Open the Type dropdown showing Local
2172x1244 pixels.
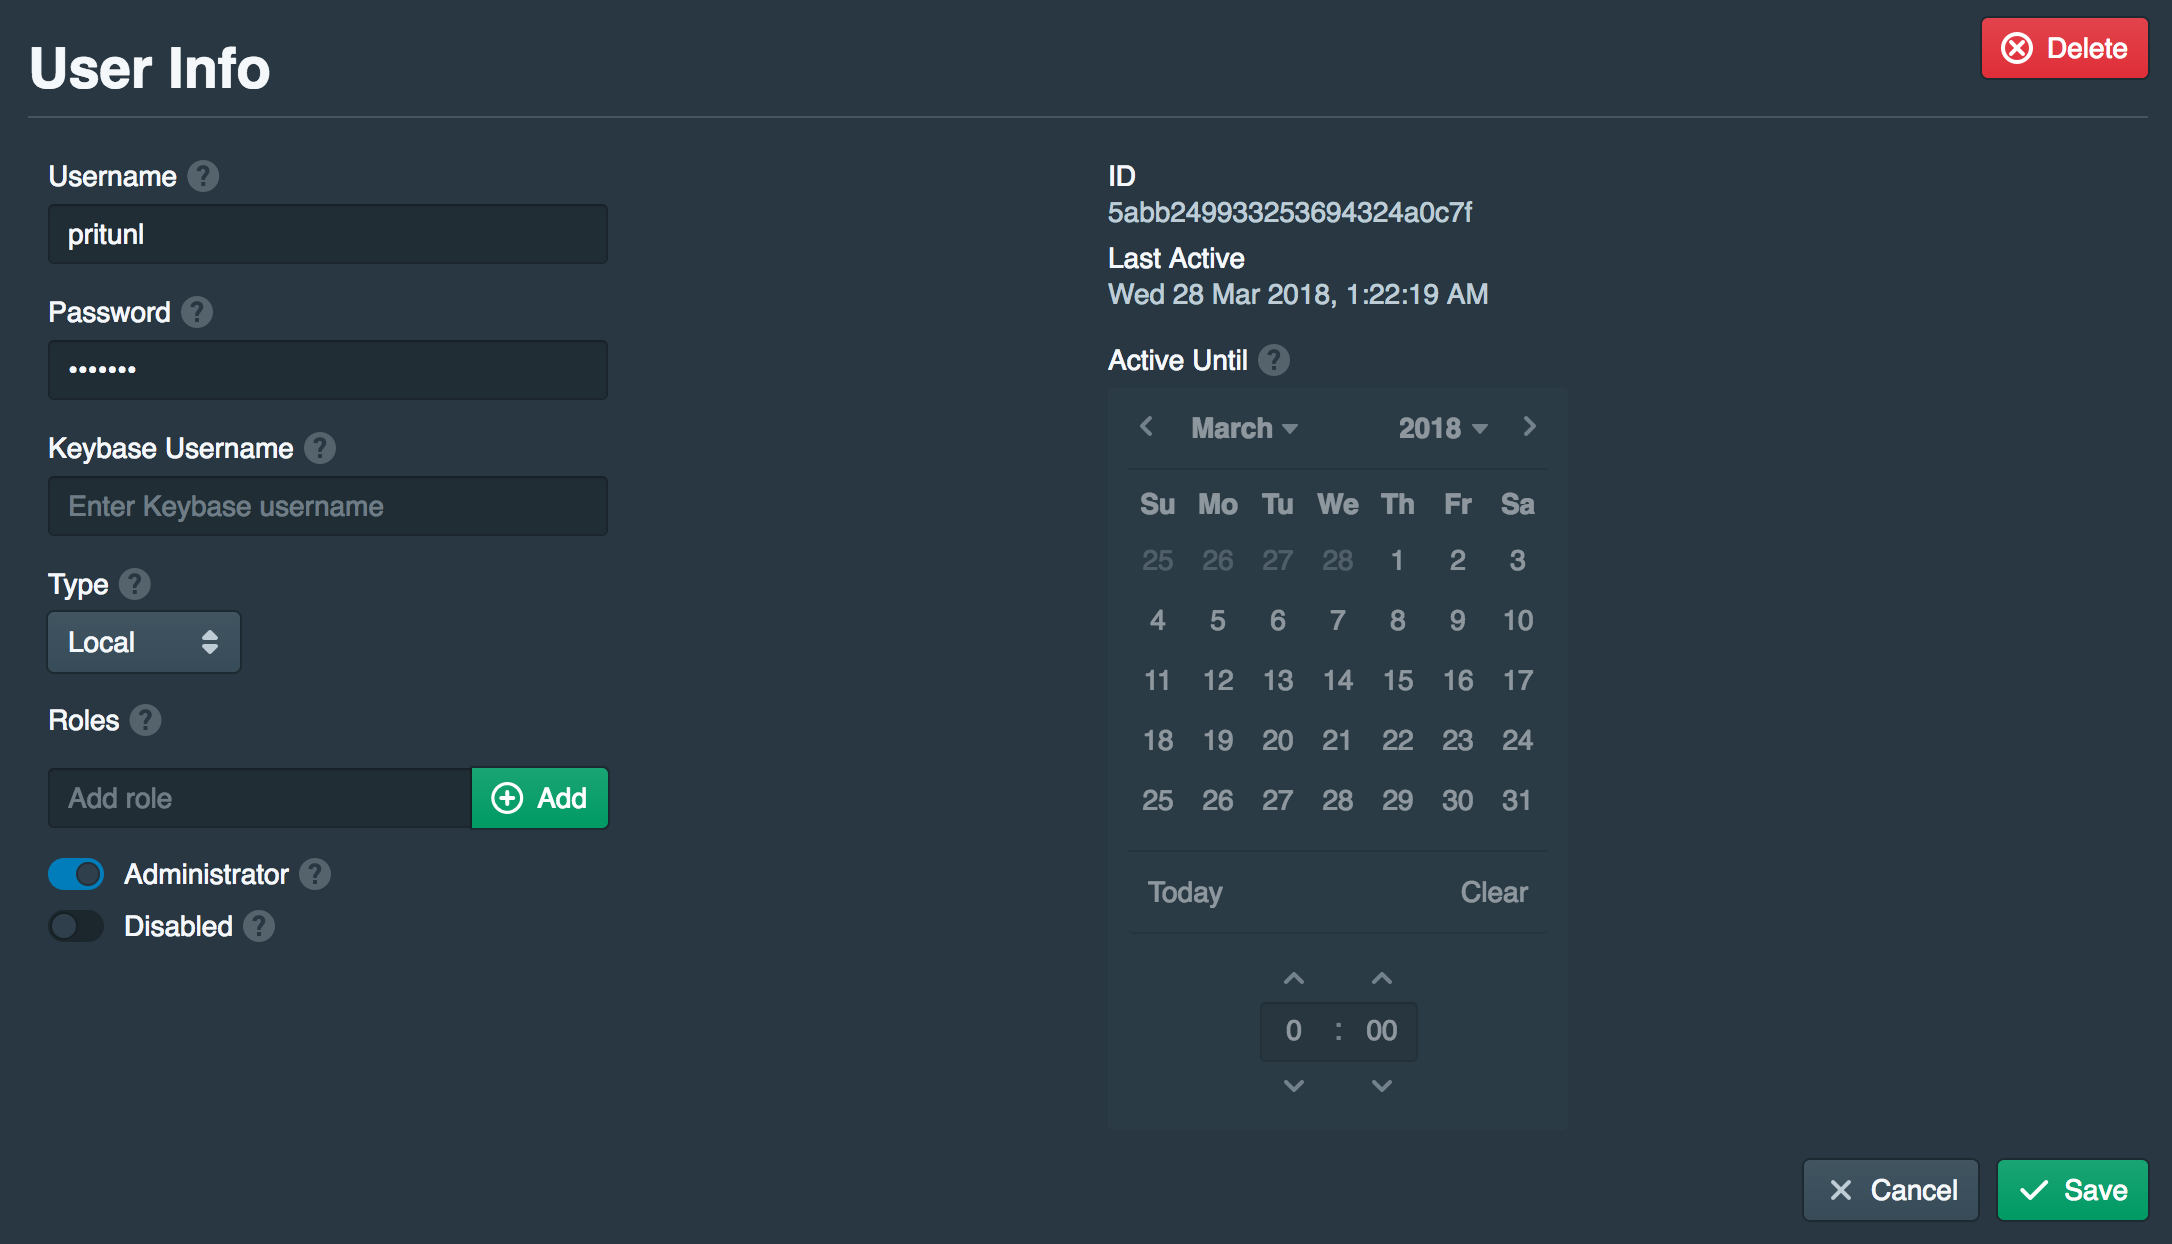pyautogui.click(x=144, y=642)
